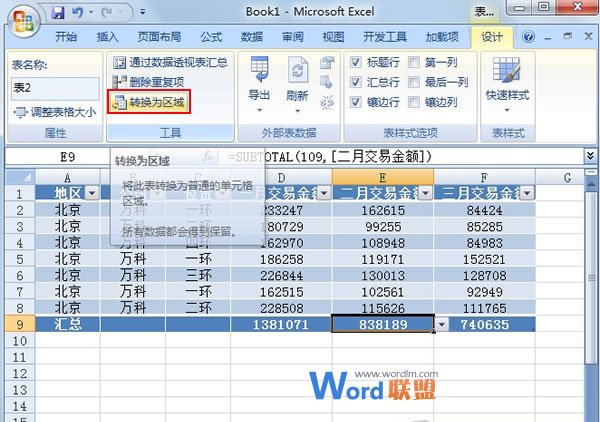This screenshot has width=600, height=422.
Task: Click cell containing 130013
Action: (x=383, y=275)
